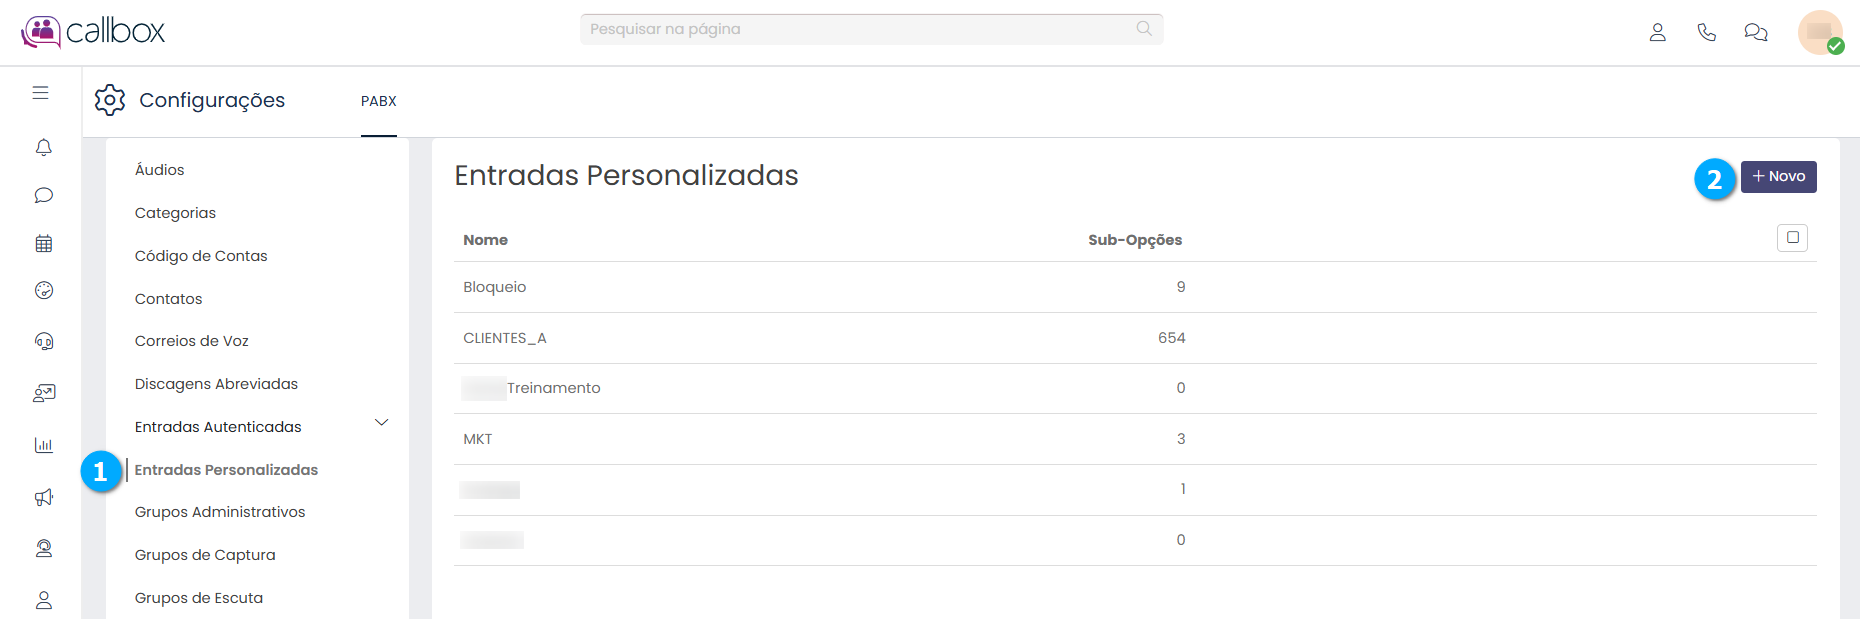Open the megaphone campaigns icon
The height and width of the screenshot is (619, 1860).
[43, 497]
